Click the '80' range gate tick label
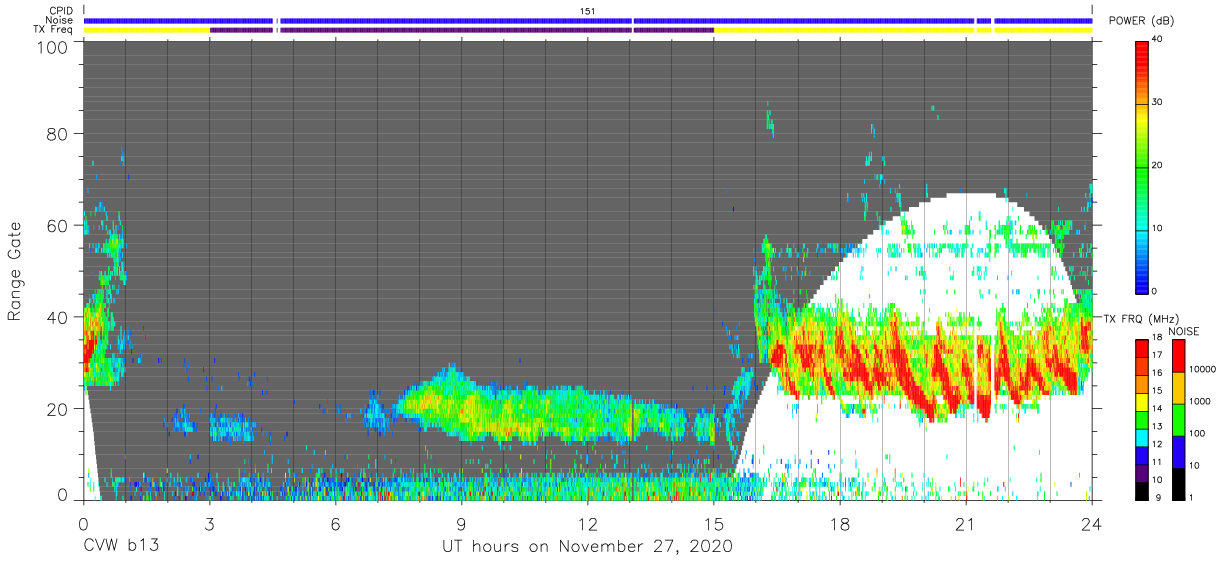The width and height of the screenshot is (1228, 567). tap(56, 133)
